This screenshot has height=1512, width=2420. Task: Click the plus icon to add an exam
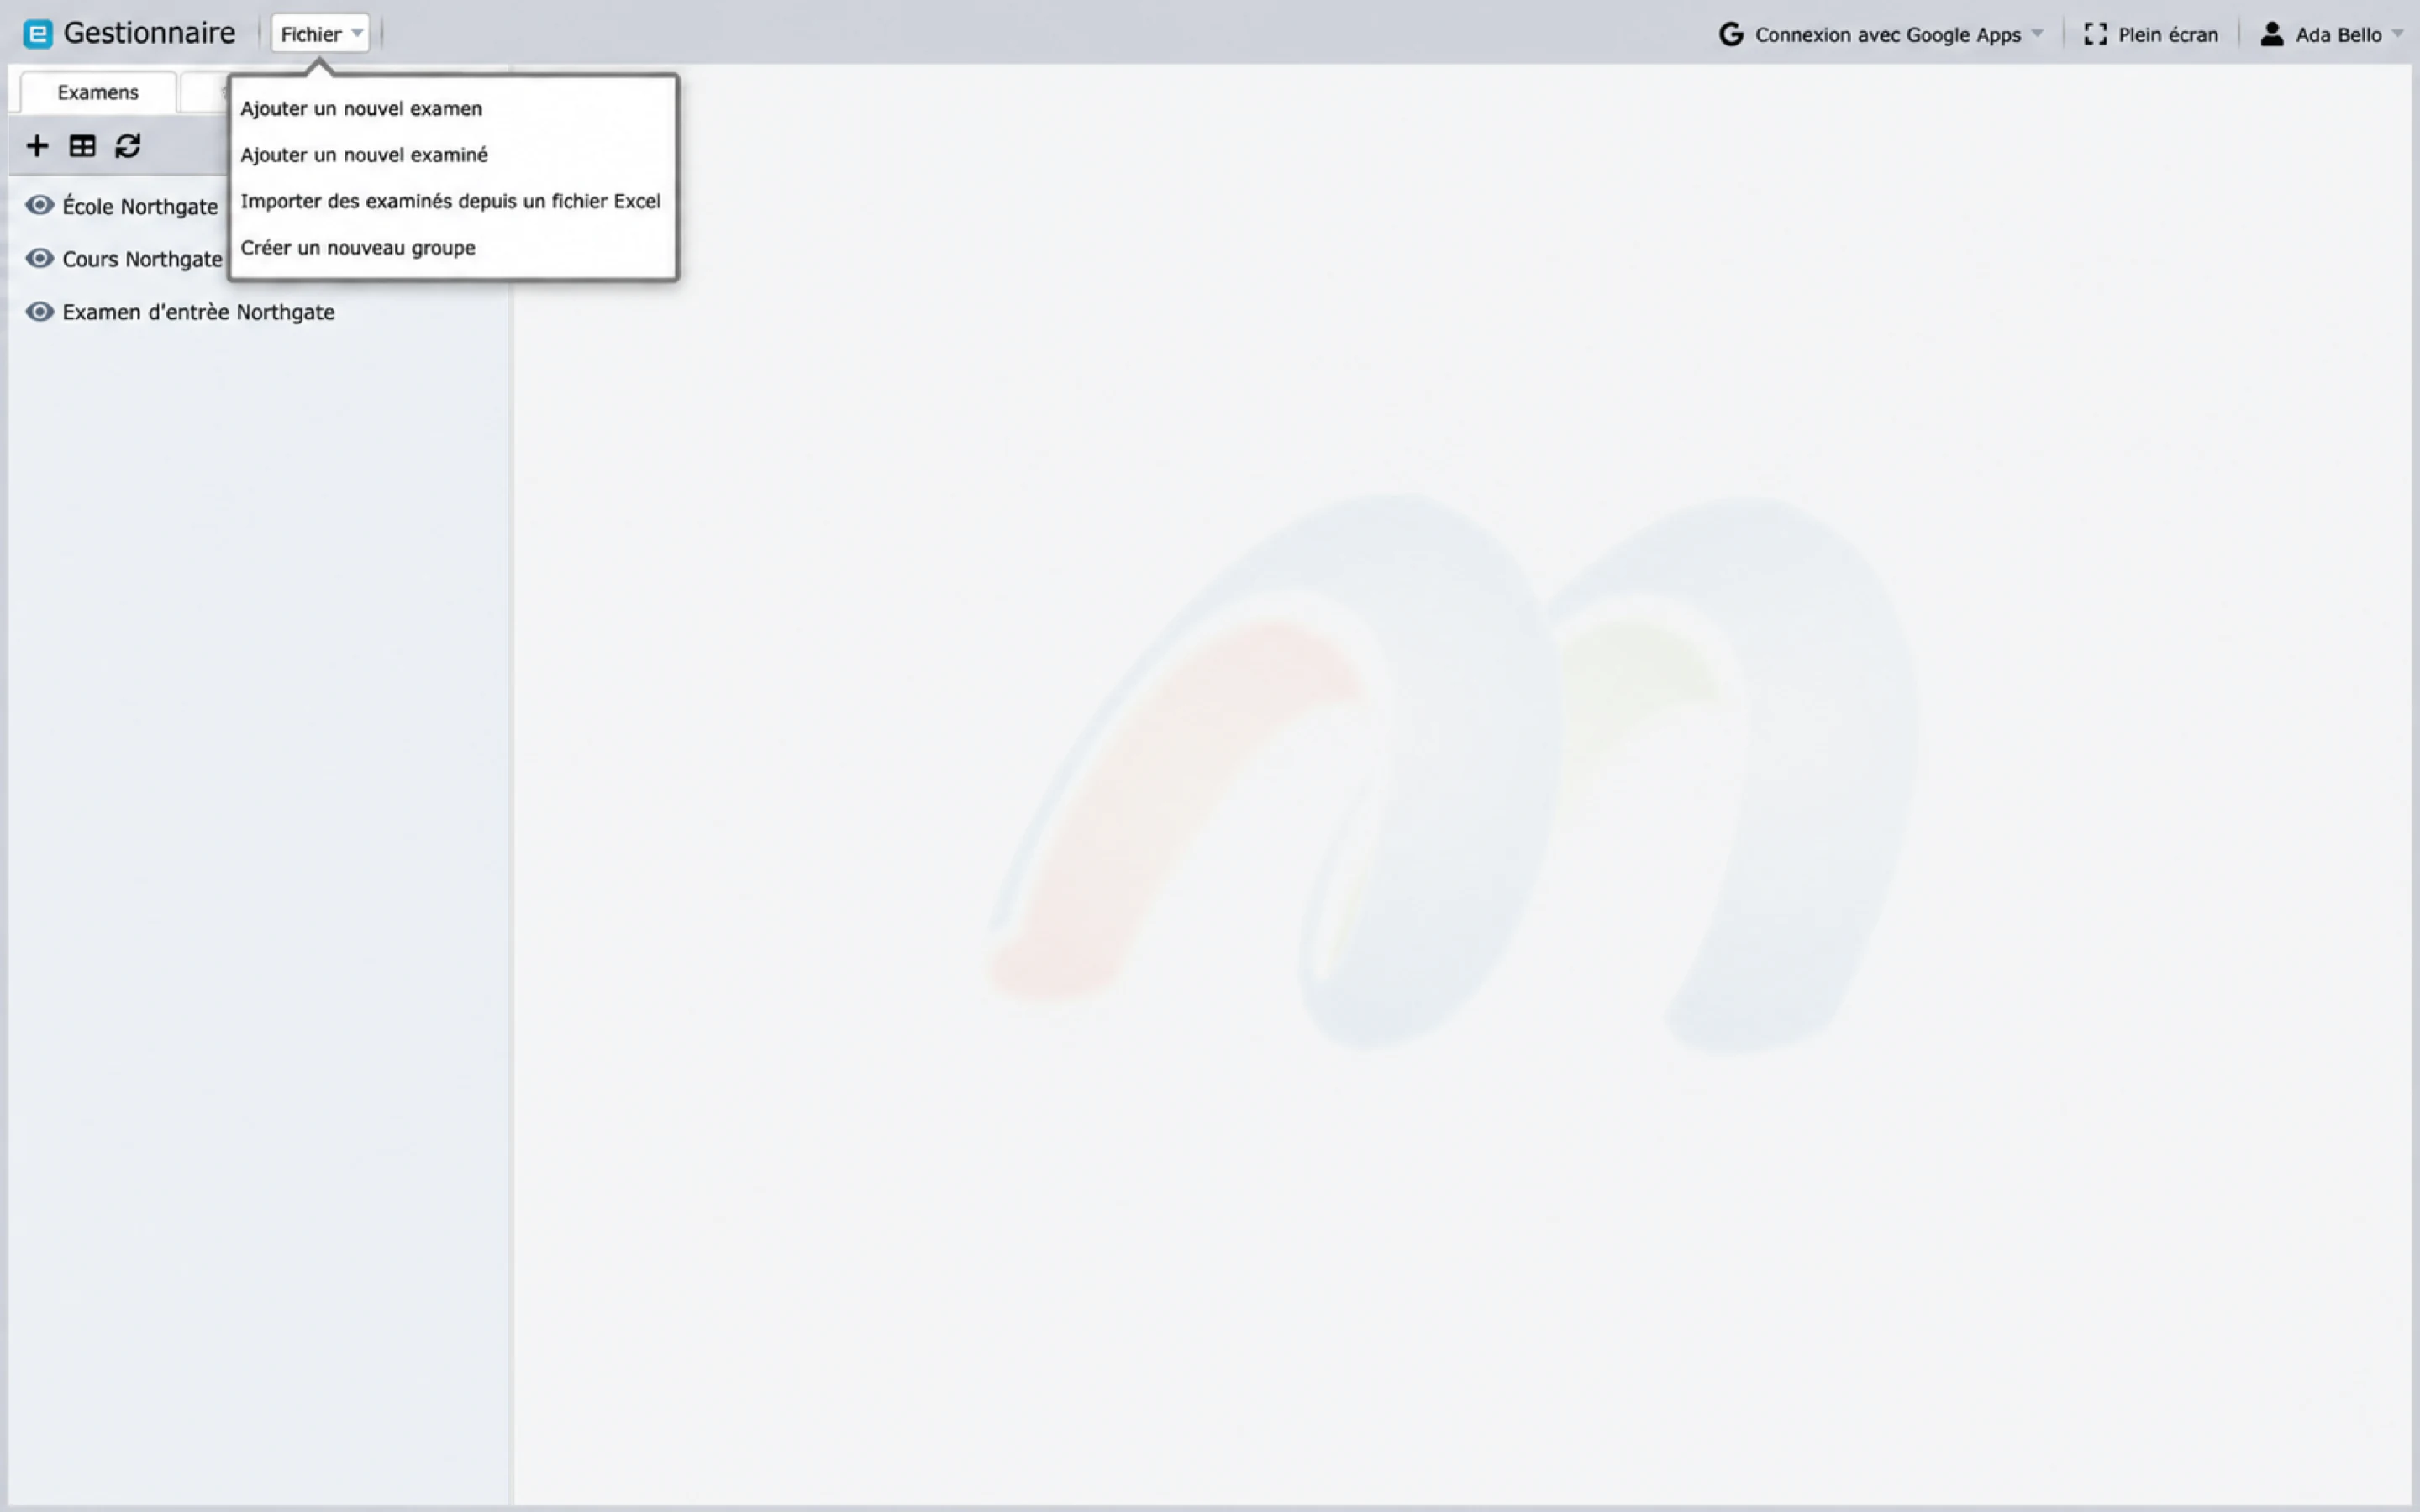pos(37,146)
